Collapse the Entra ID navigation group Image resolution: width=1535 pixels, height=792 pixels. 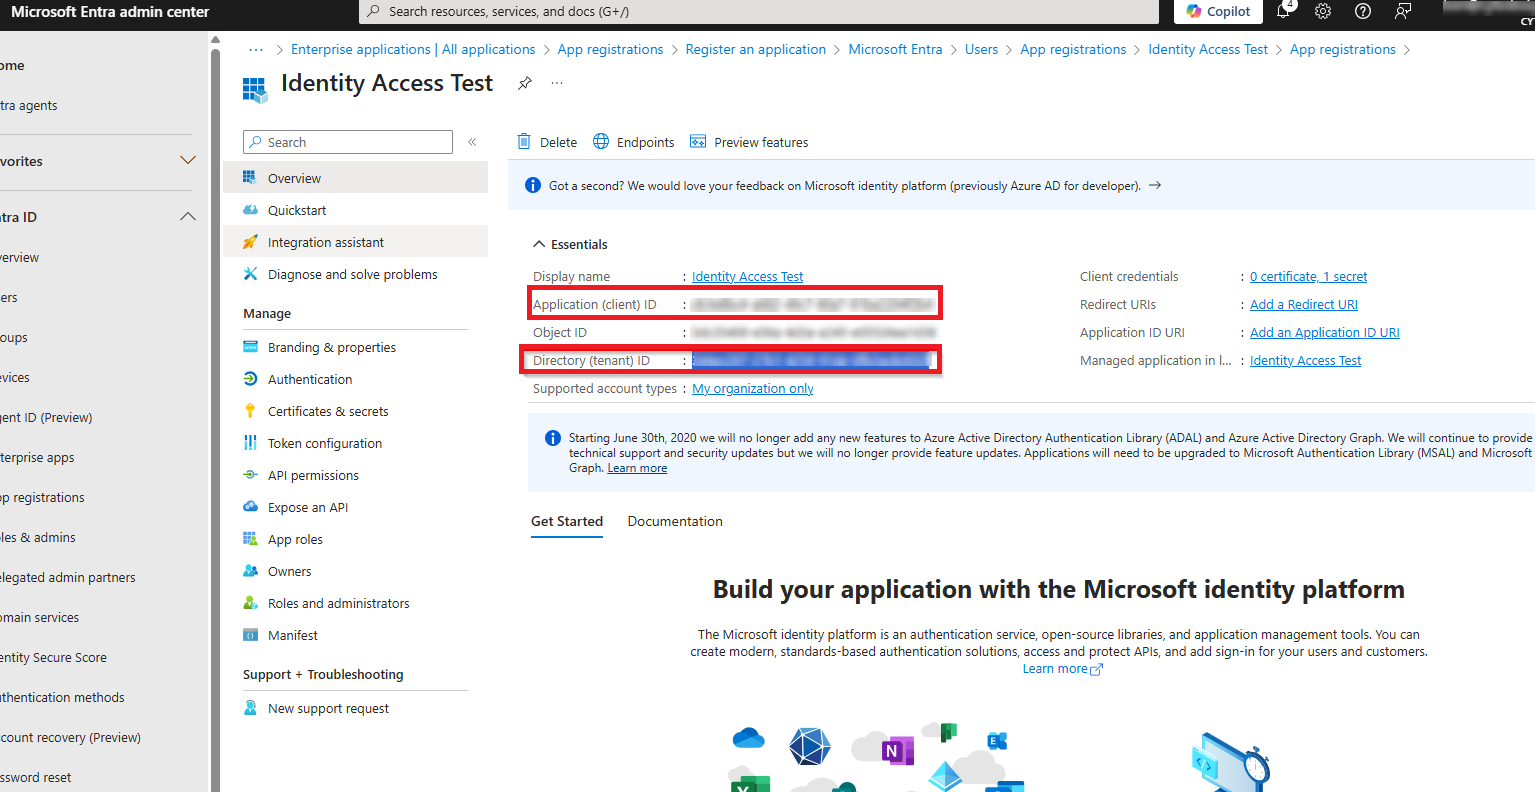187,217
